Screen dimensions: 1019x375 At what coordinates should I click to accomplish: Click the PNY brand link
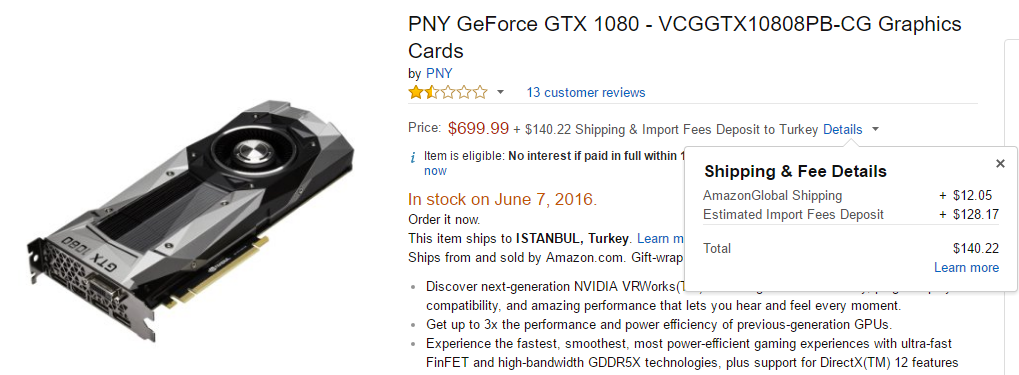point(439,73)
